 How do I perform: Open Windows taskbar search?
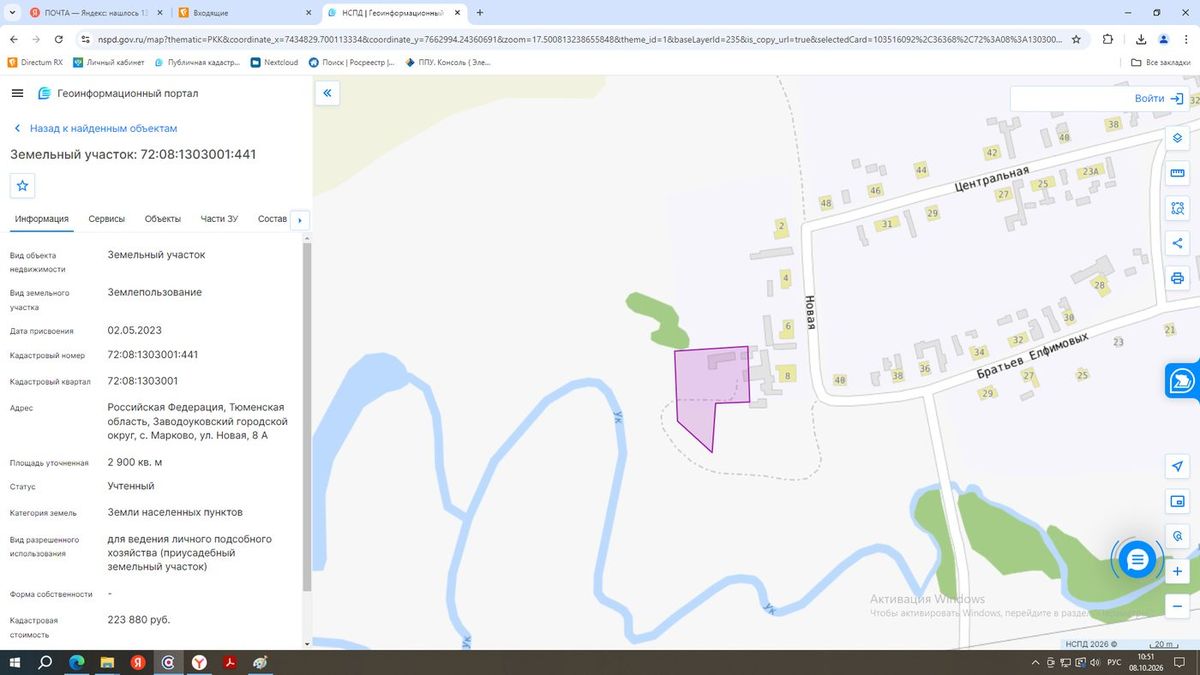(45, 662)
